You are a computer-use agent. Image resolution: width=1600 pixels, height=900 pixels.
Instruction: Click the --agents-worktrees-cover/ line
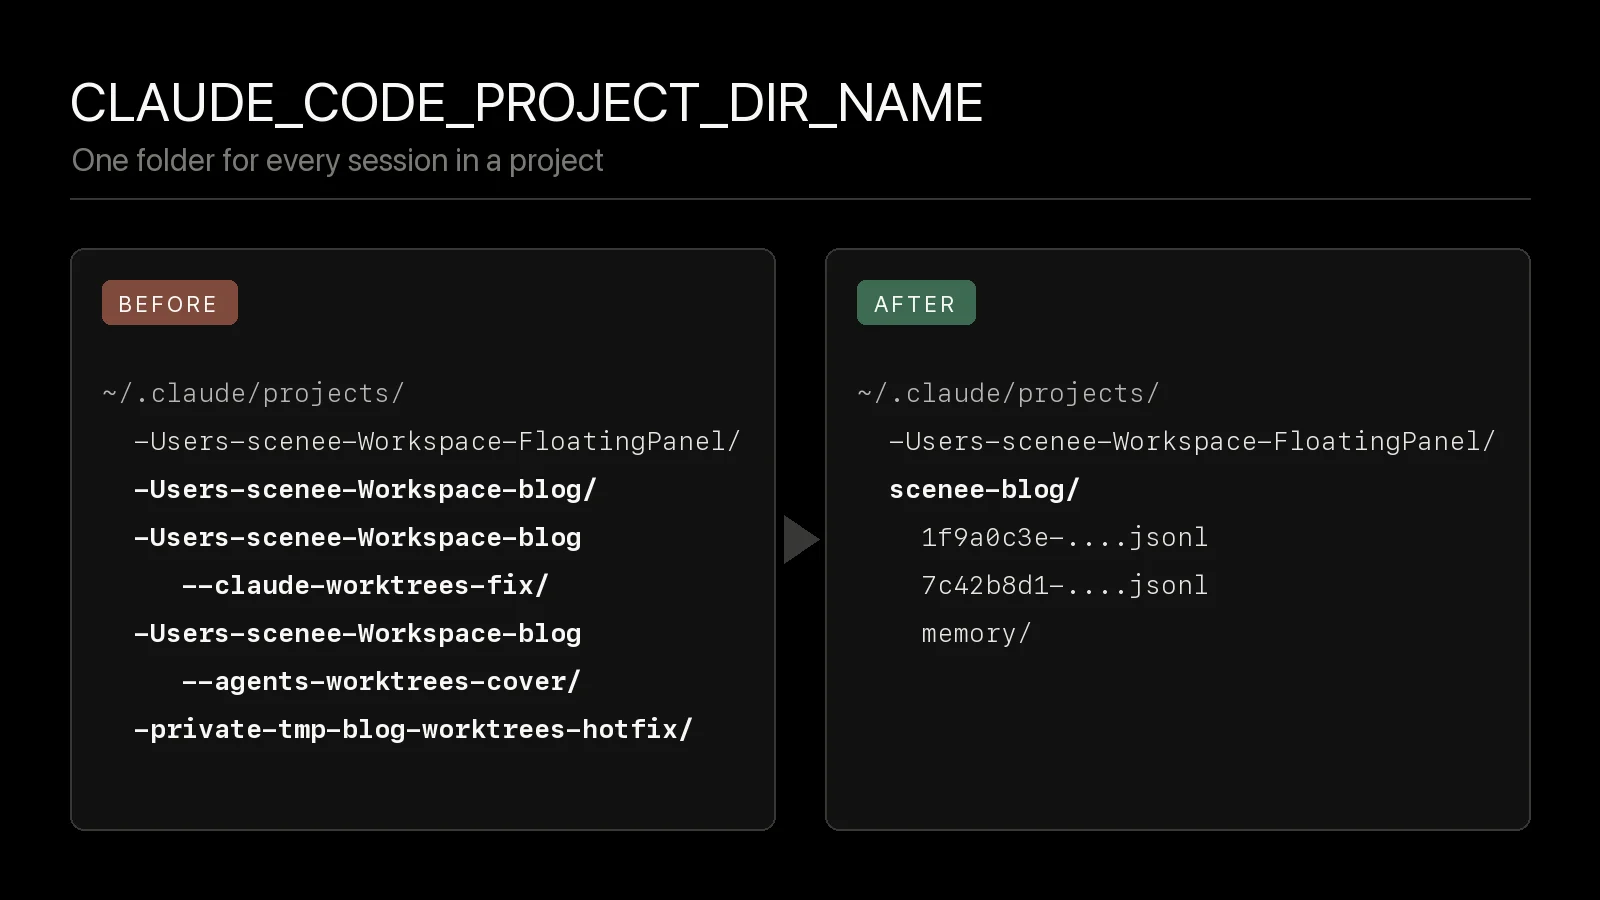point(381,681)
